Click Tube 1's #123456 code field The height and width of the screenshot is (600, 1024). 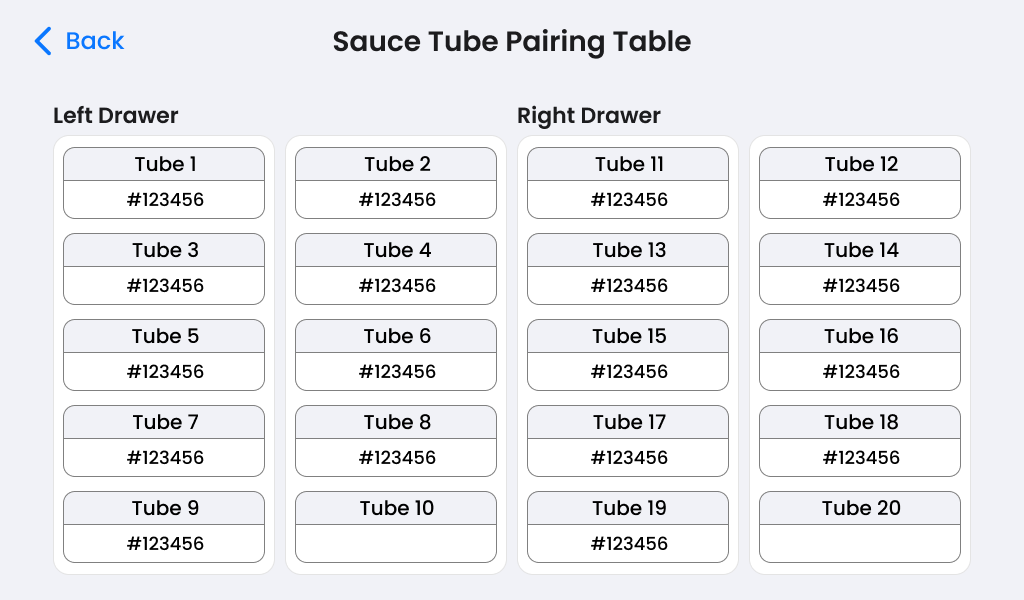[x=164, y=200]
